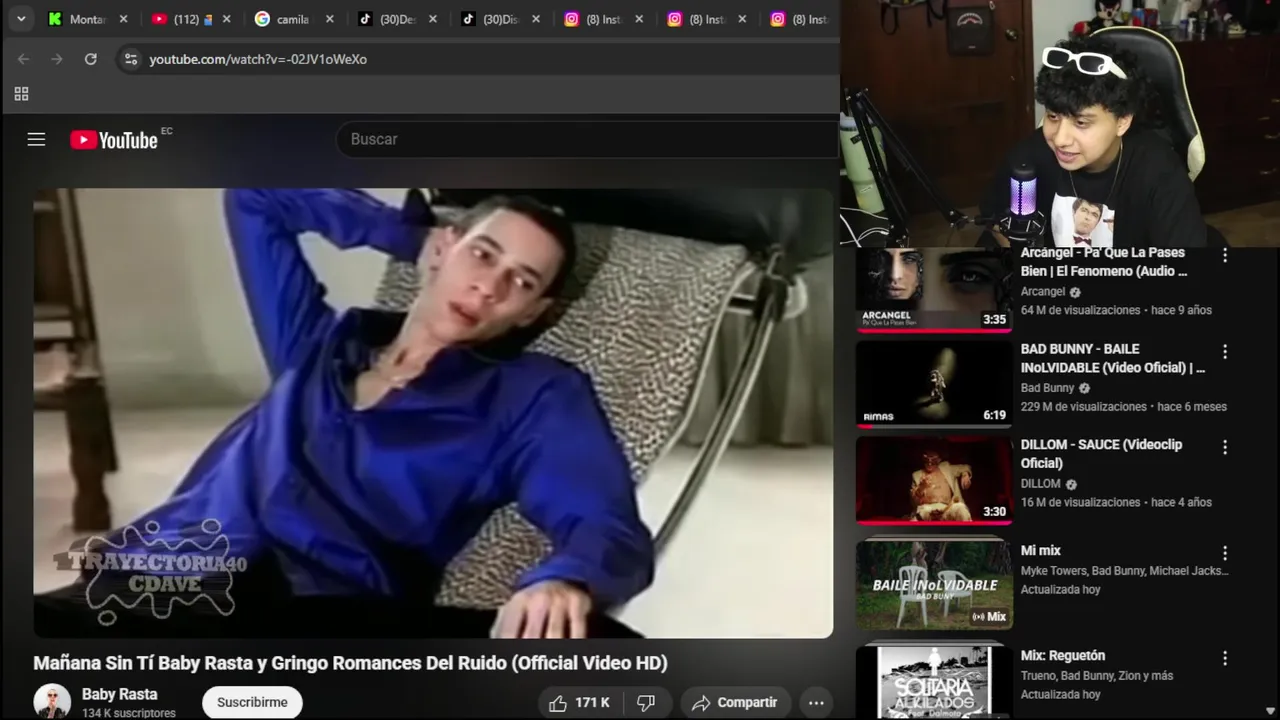Open options menu for 'Mix: Reguetón'
The image size is (1280, 720).
[x=1225, y=658]
